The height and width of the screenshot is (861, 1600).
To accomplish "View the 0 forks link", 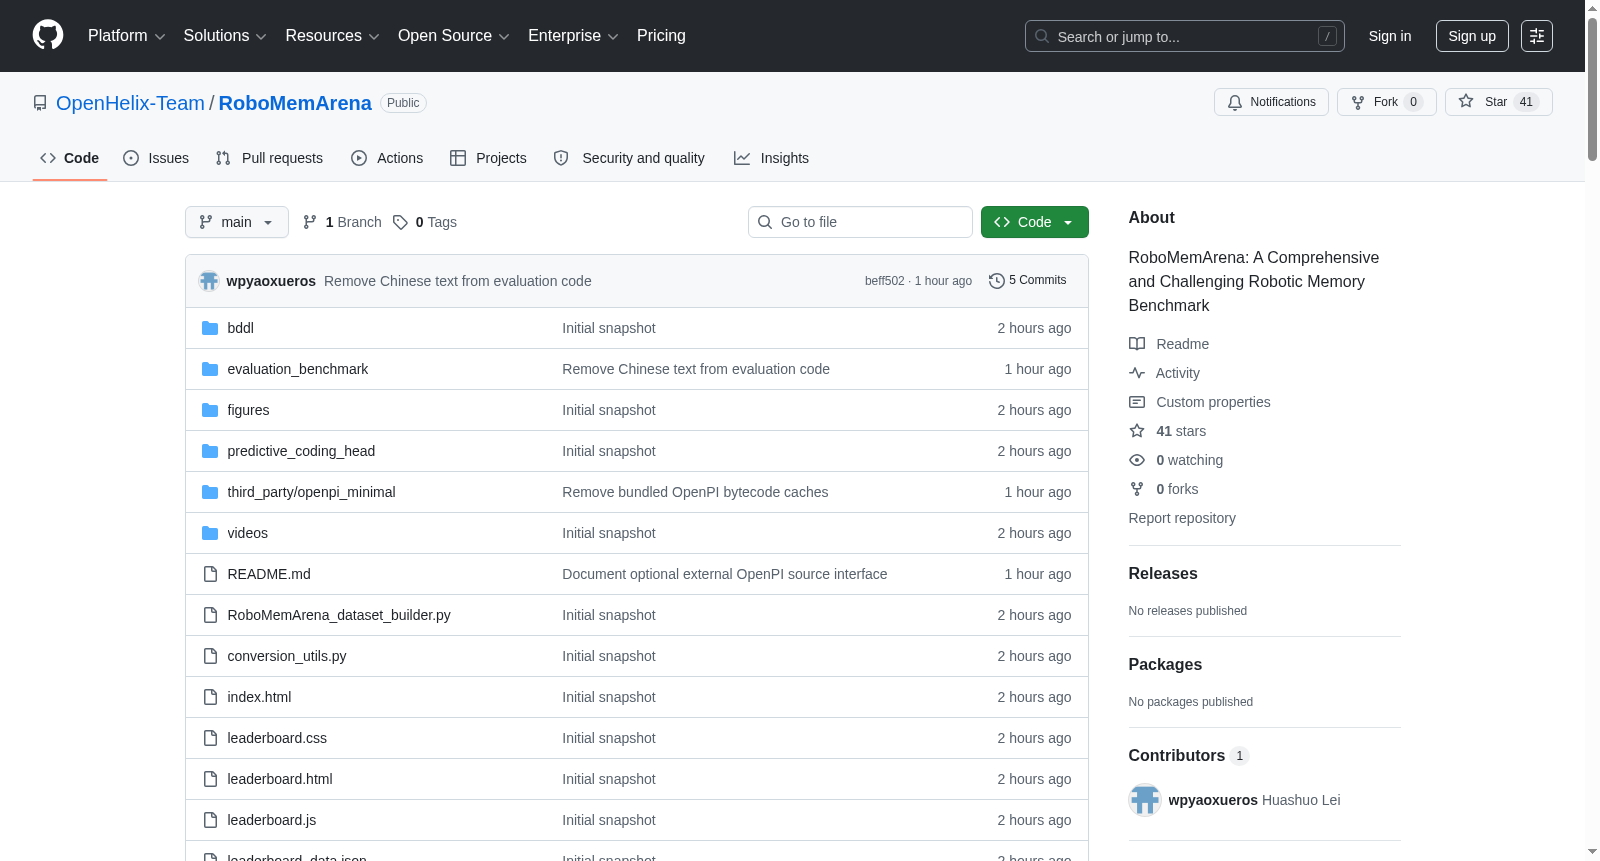I will pyautogui.click(x=1164, y=489).
